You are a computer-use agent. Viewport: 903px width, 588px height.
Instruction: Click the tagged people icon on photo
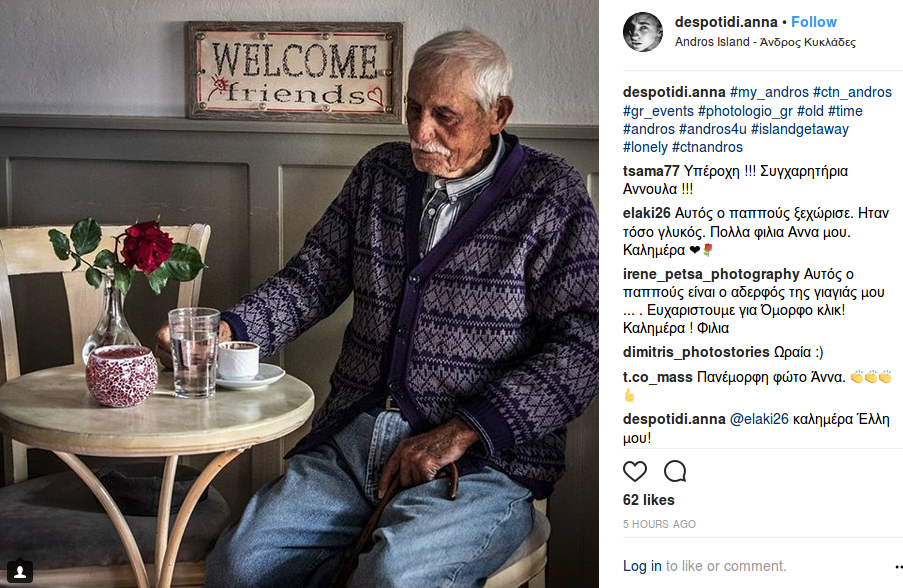[20, 571]
